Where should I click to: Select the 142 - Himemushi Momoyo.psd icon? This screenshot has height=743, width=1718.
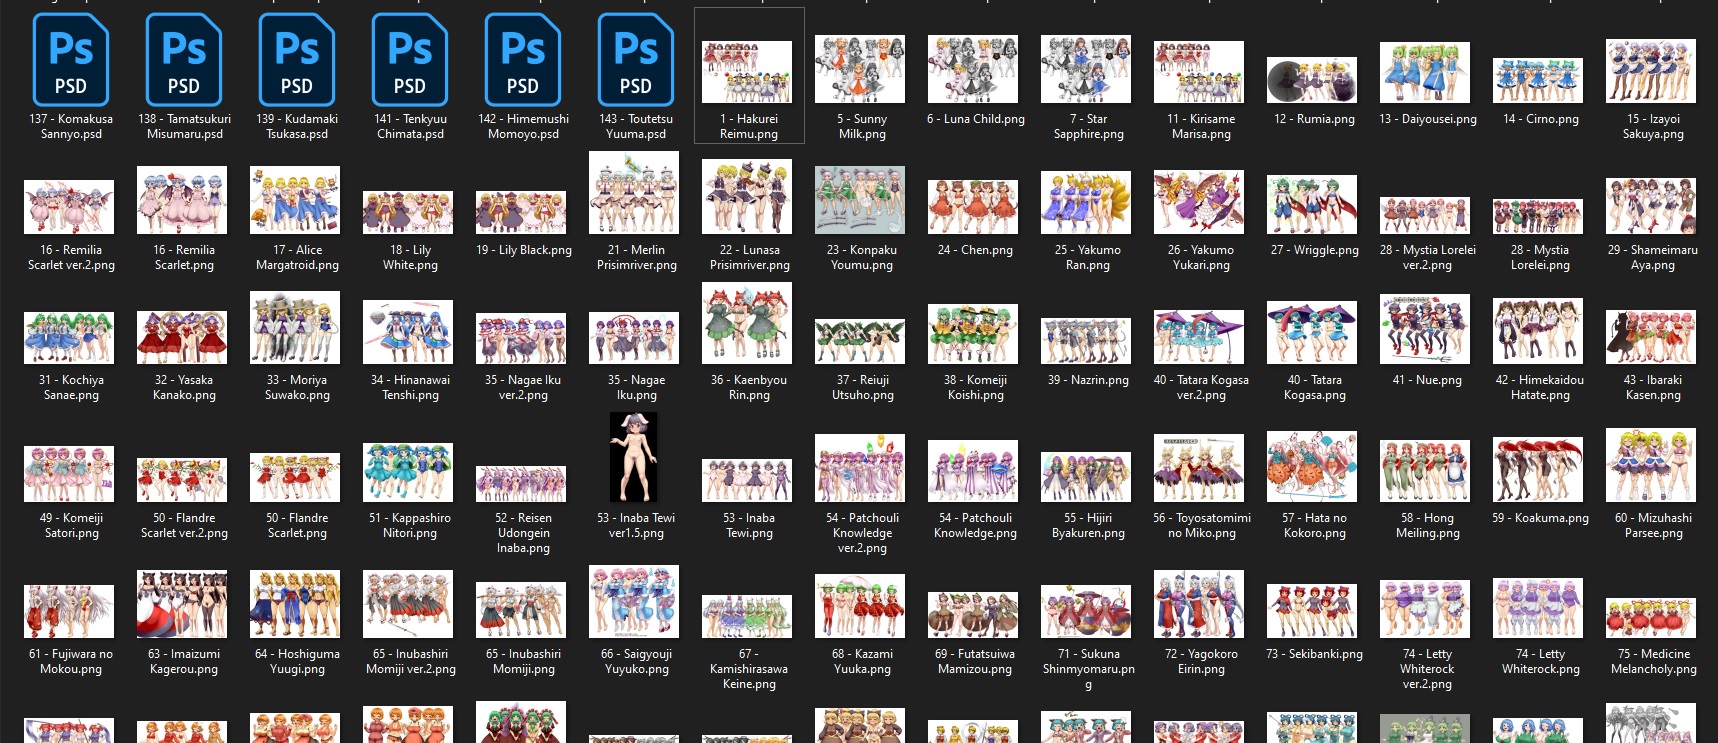click(x=523, y=60)
